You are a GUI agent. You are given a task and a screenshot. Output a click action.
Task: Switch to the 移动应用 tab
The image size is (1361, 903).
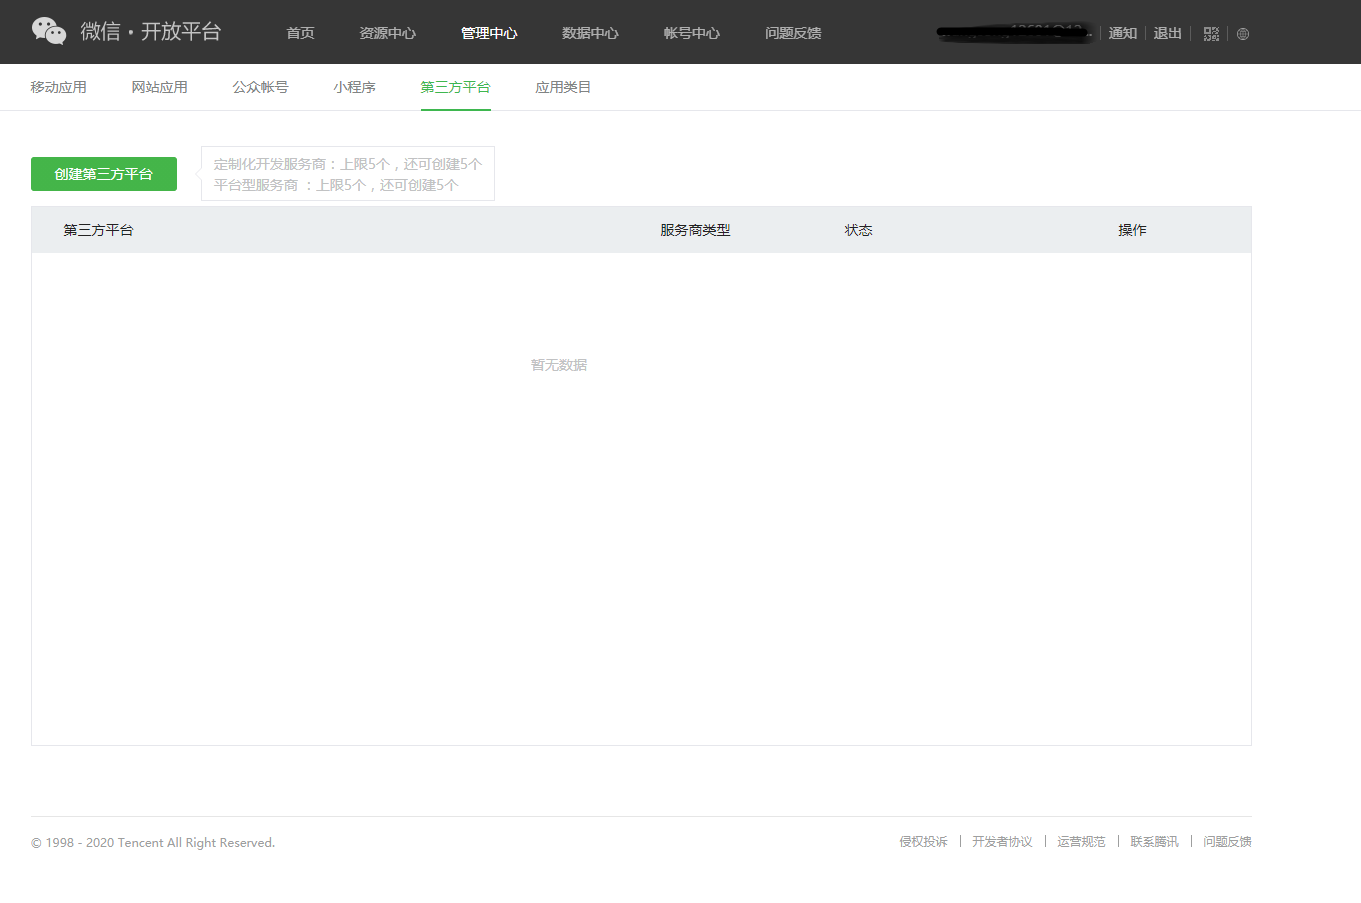(58, 87)
